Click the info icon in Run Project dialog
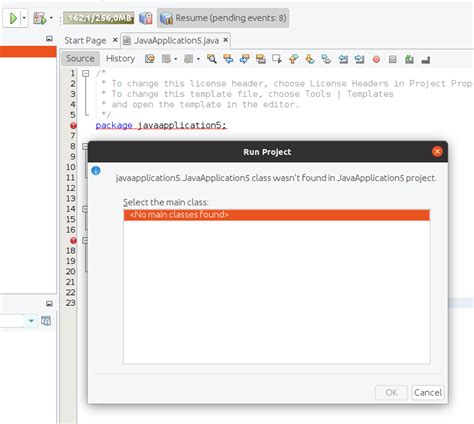This screenshot has height=424, width=474. coord(96,171)
